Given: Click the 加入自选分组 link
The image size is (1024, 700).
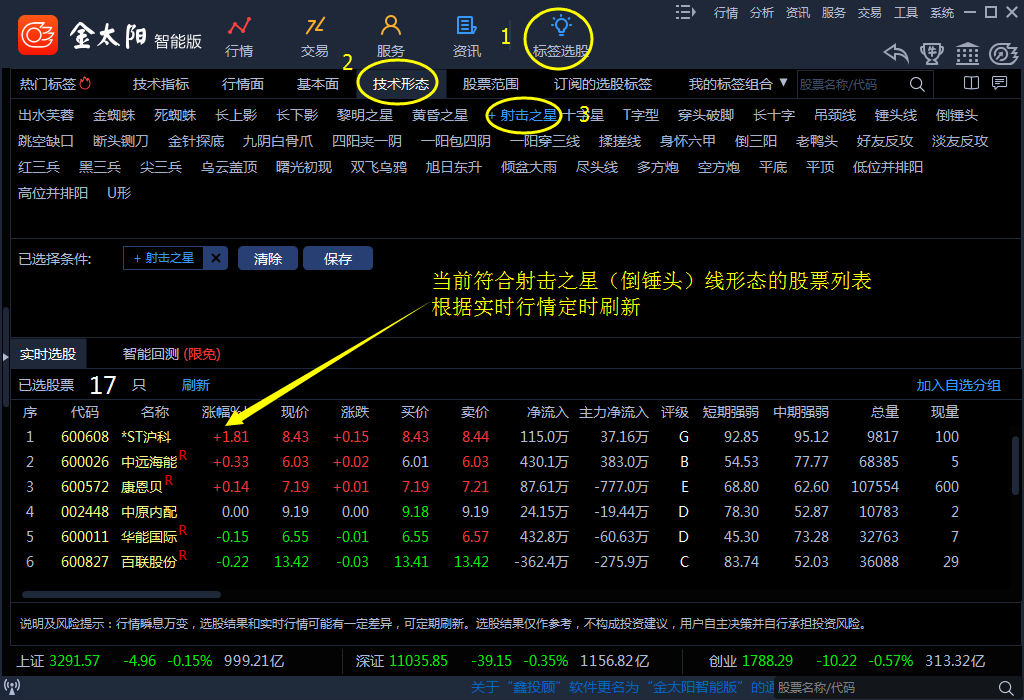Looking at the screenshot, I should pos(958,385).
